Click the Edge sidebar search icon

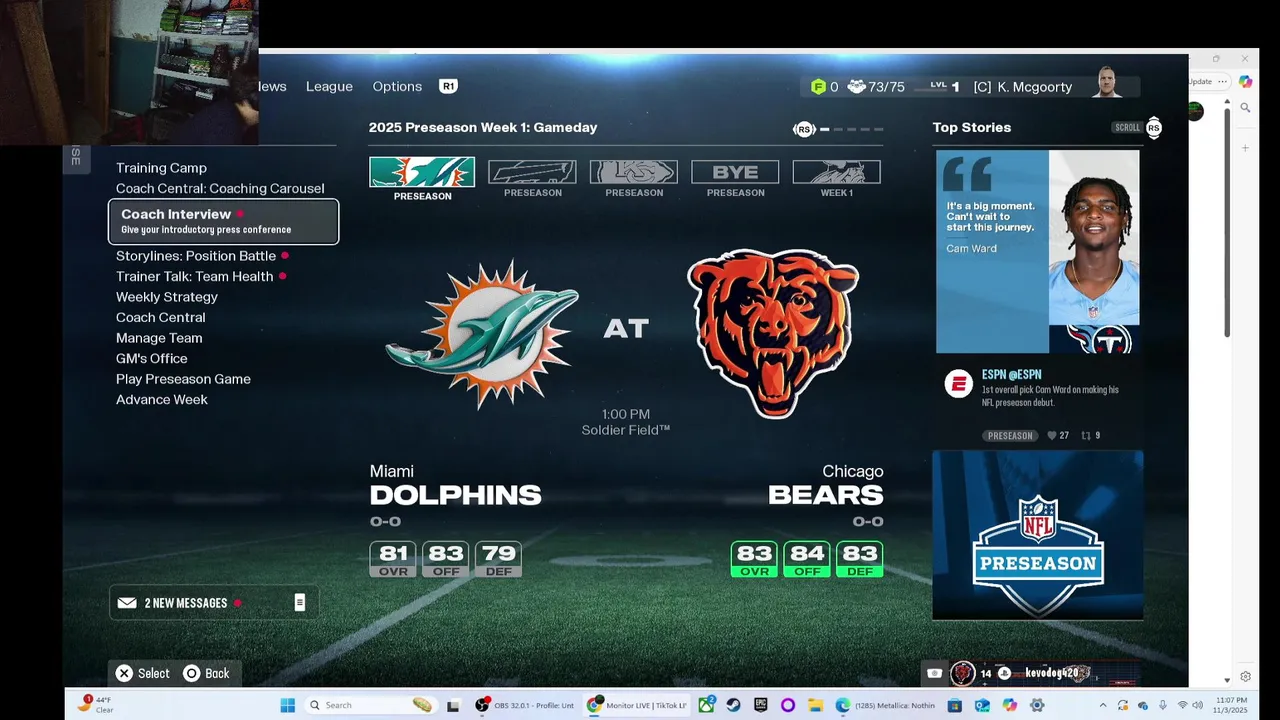point(1245,107)
